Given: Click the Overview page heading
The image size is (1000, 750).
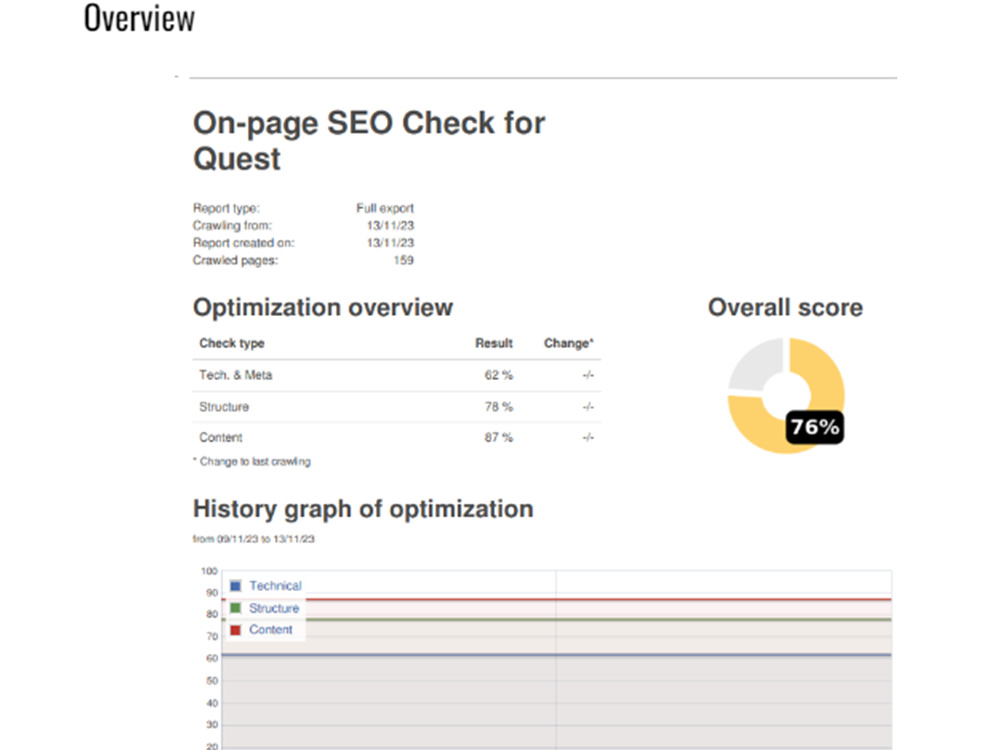Looking at the screenshot, I should click(x=139, y=18).
